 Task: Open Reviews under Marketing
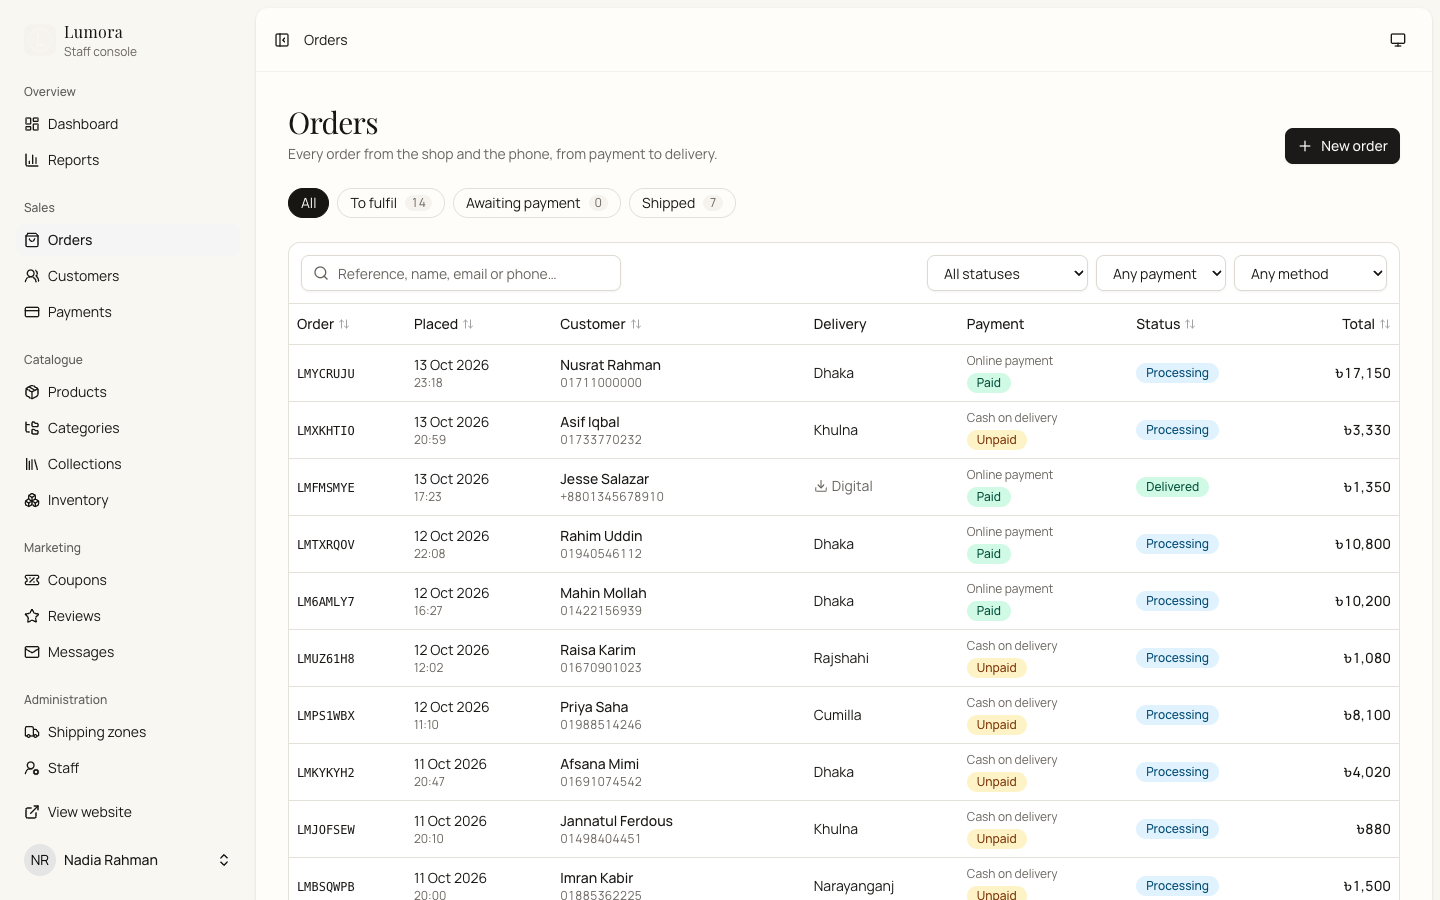point(128,616)
